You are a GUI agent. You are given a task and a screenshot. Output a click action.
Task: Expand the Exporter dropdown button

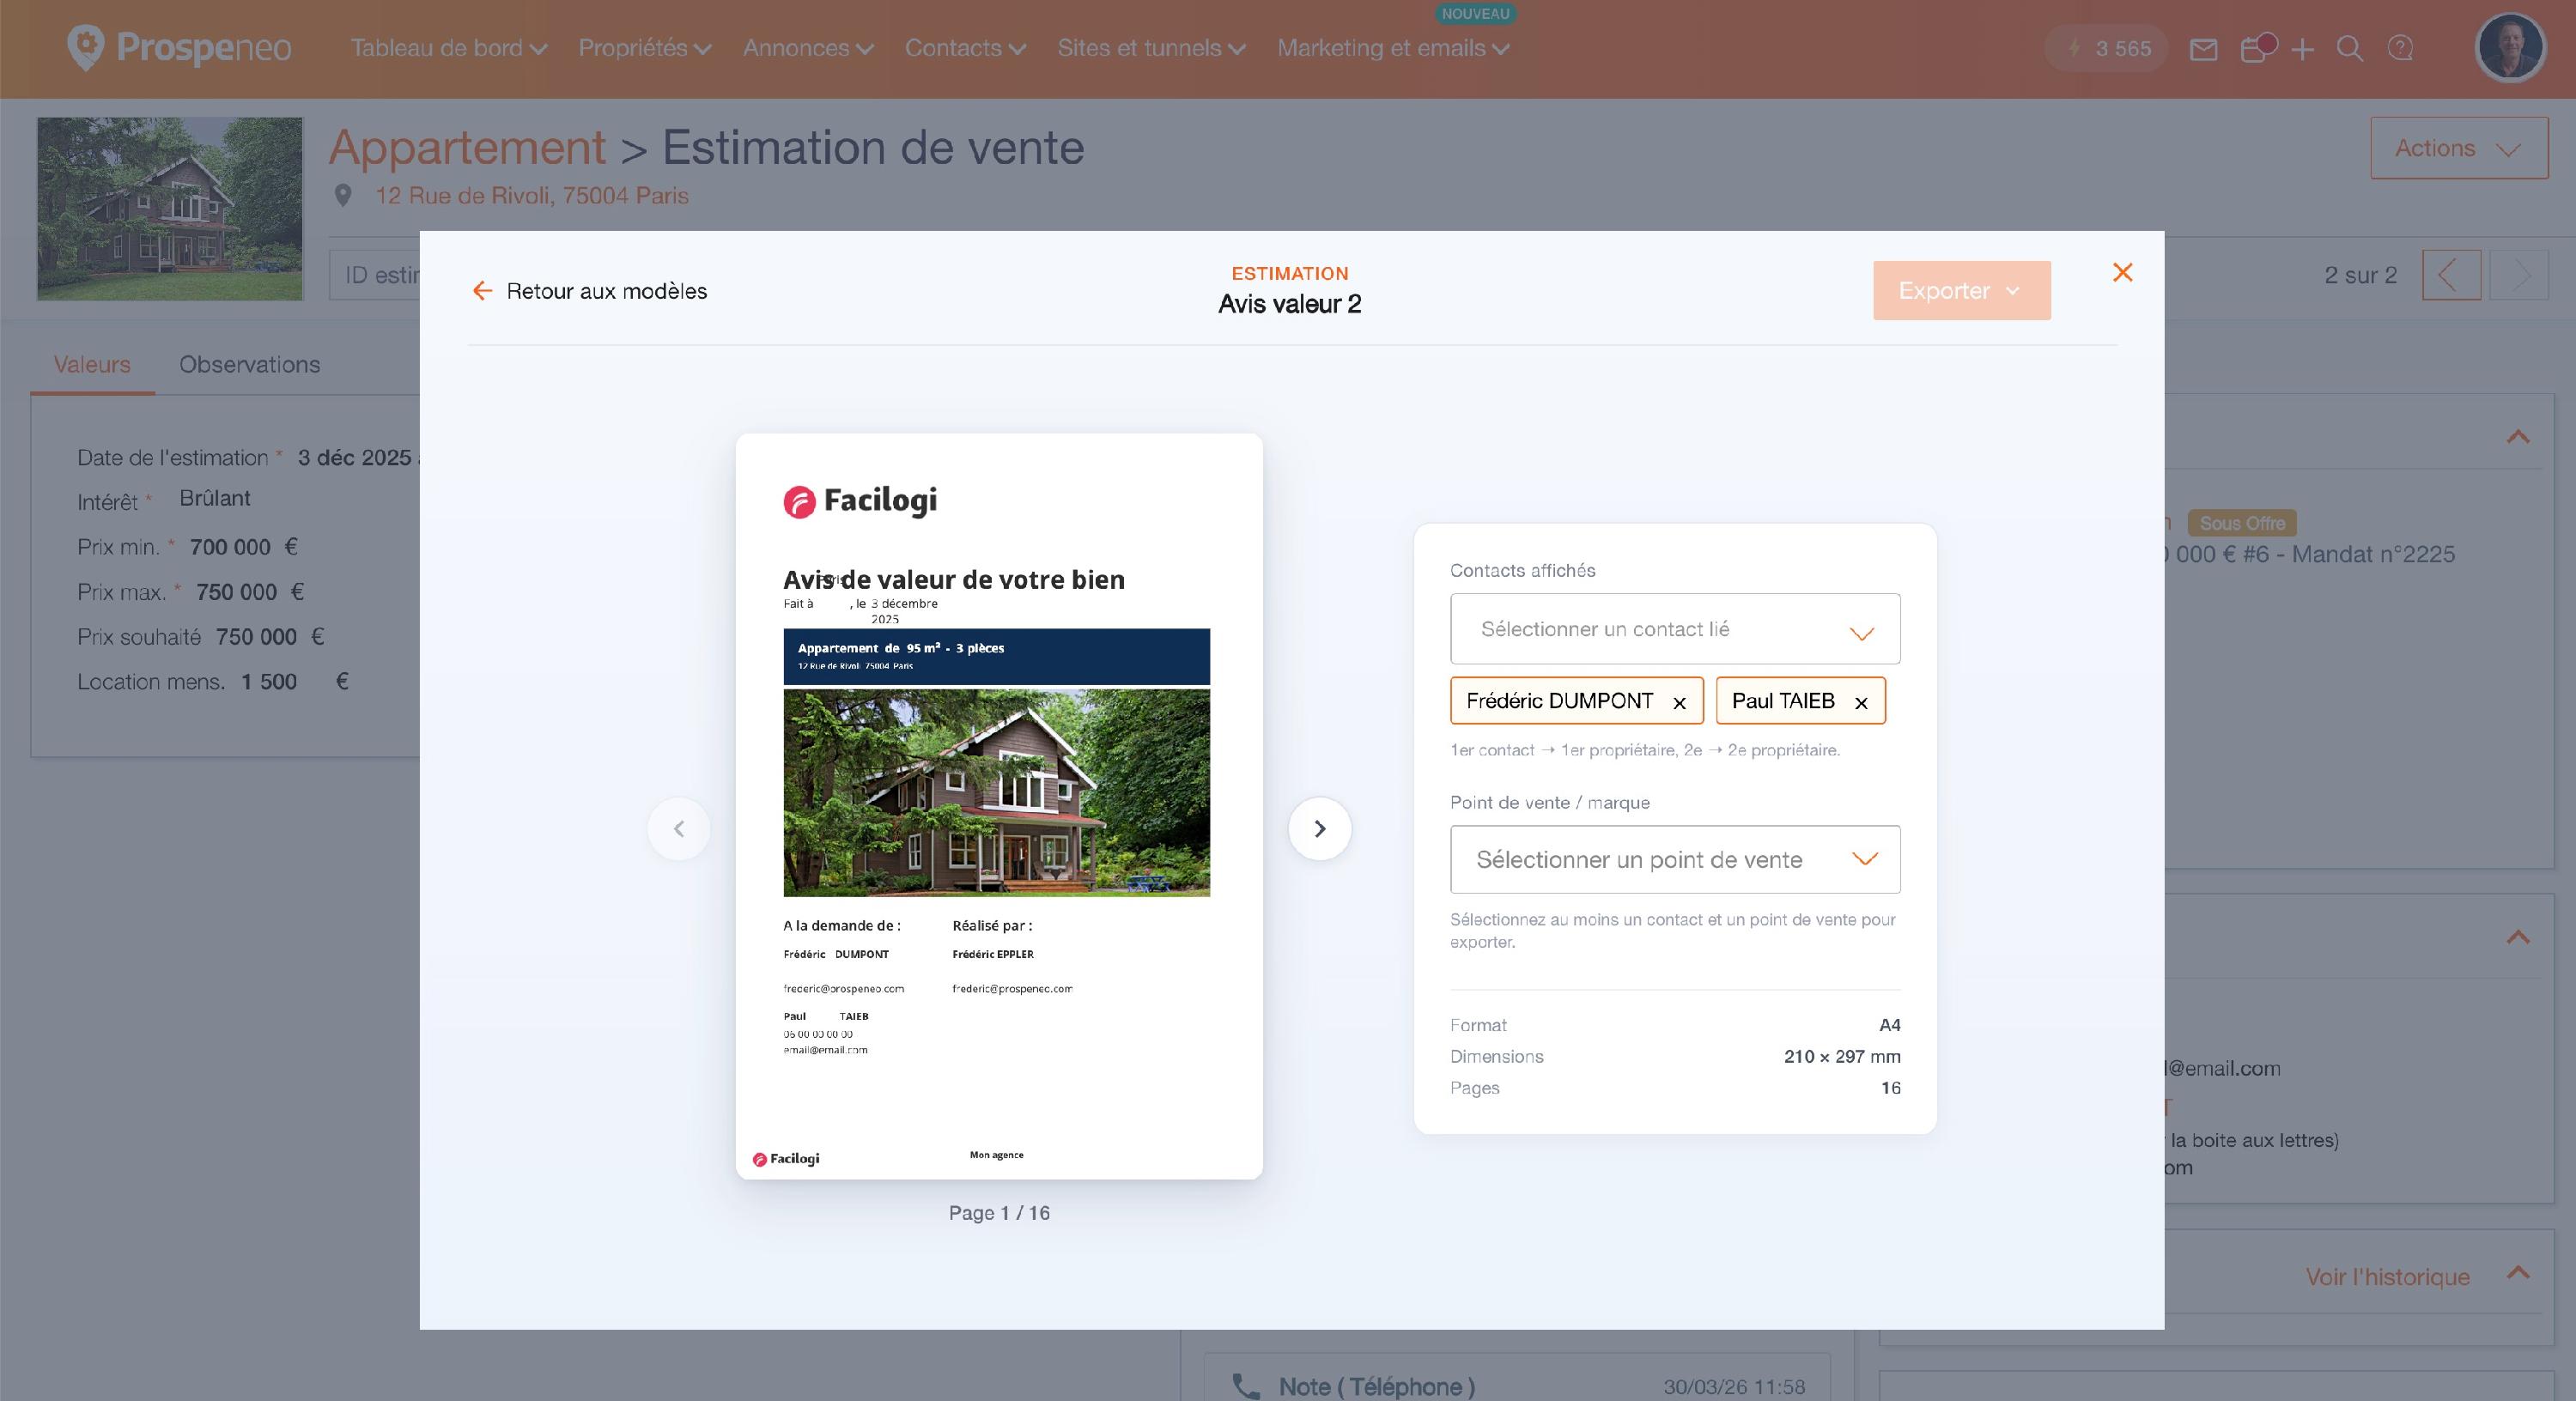[x=1961, y=291]
